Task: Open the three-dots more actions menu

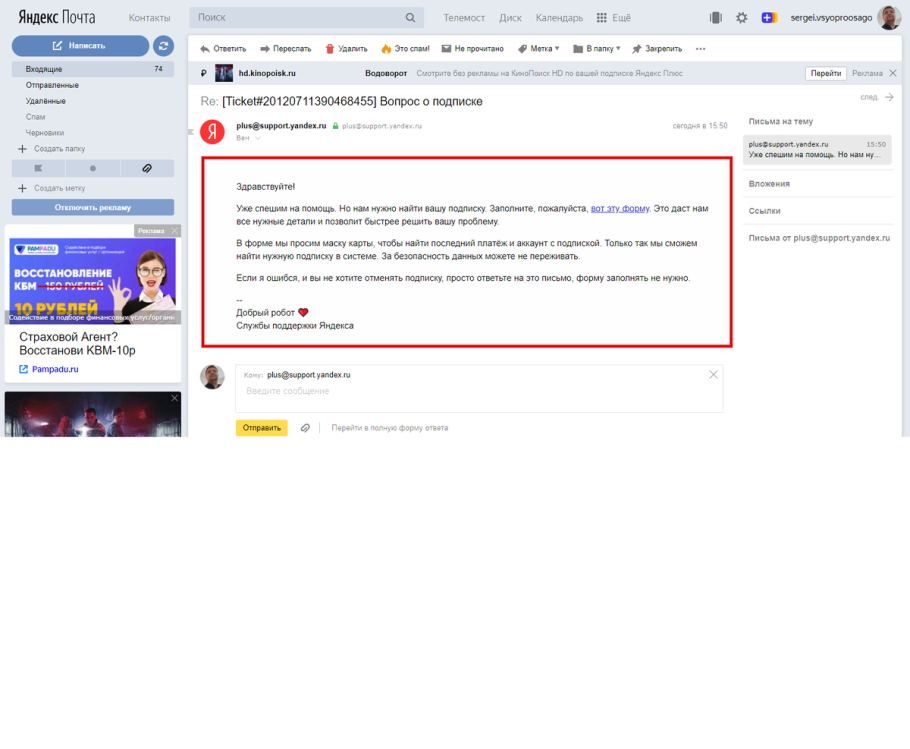Action: click(x=700, y=48)
